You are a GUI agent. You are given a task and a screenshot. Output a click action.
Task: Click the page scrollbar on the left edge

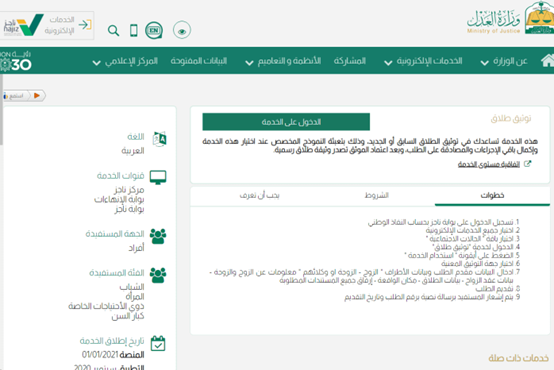[1, 109]
